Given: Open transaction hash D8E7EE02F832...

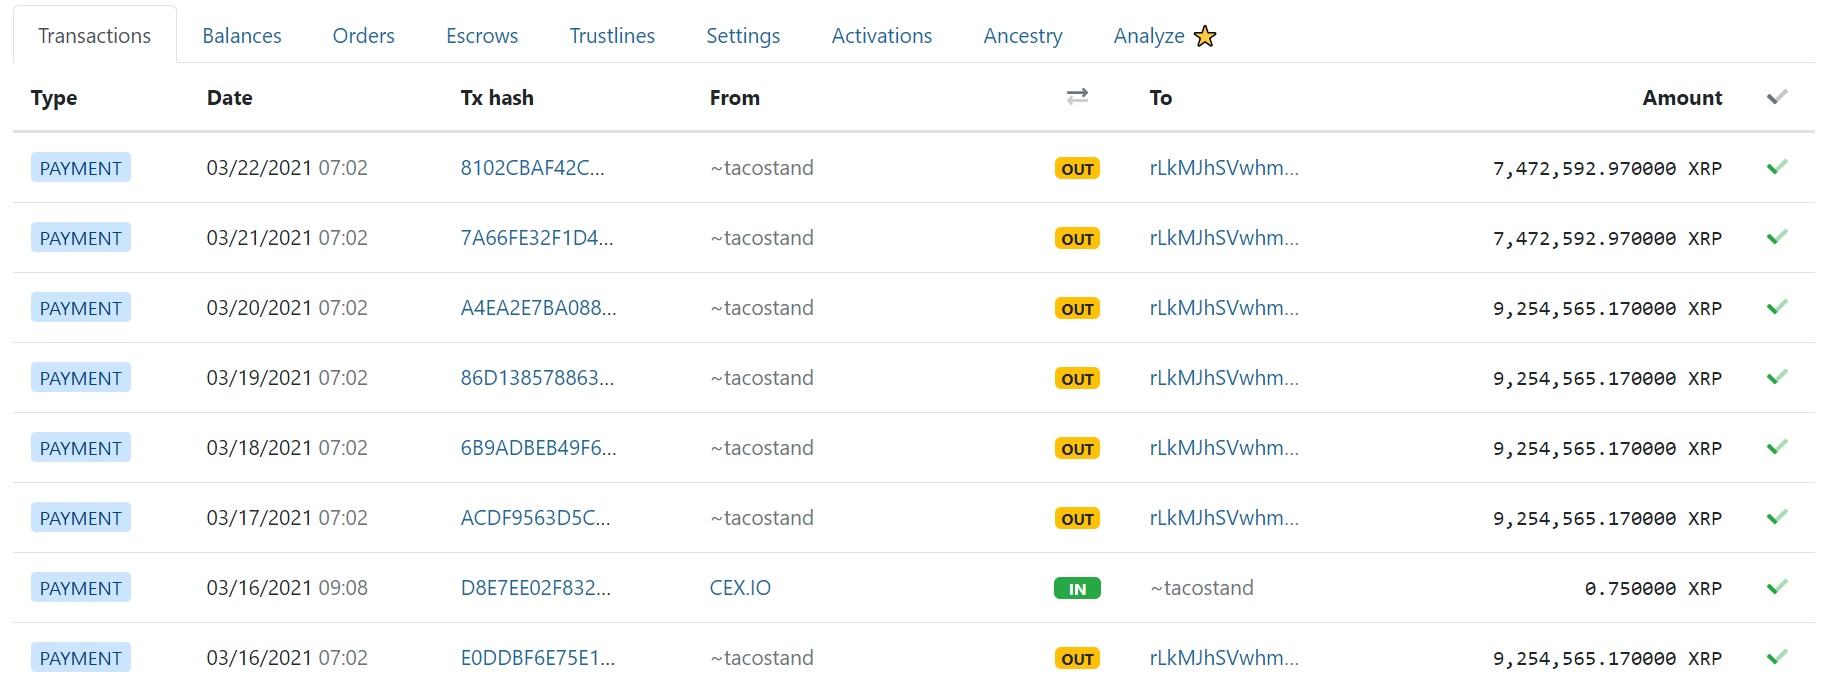Looking at the screenshot, I should click(x=535, y=588).
